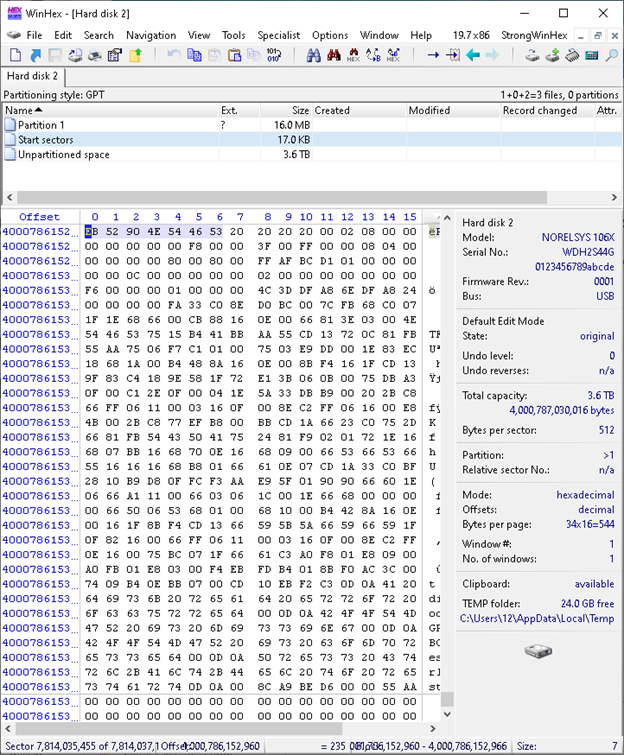Click the Open file arrow icon
This screenshot has height=755, width=624.
click(35, 55)
